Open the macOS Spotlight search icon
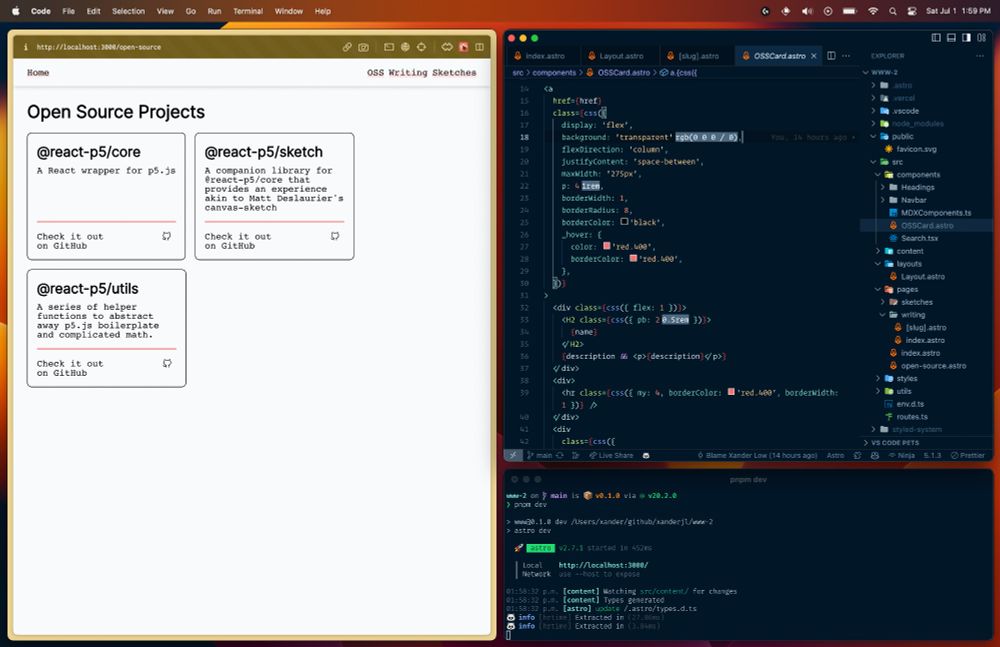Viewport: 1000px width, 647px height. pos(894,11)
